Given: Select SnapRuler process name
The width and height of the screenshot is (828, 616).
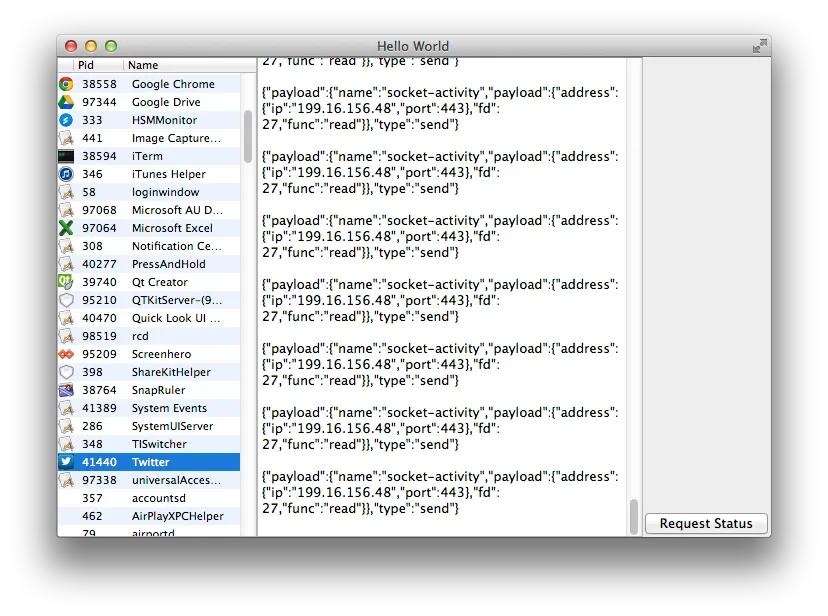Looking at the screenshot, I should [x=158, y=390].
